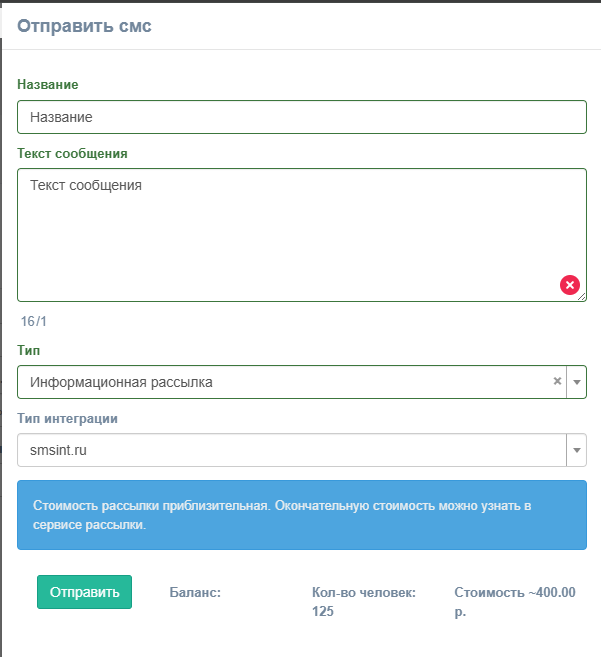This screenshot has width=601, height=657.
Task: Open the Тип интеграции dropdown arrow
Action: point(577,450)
